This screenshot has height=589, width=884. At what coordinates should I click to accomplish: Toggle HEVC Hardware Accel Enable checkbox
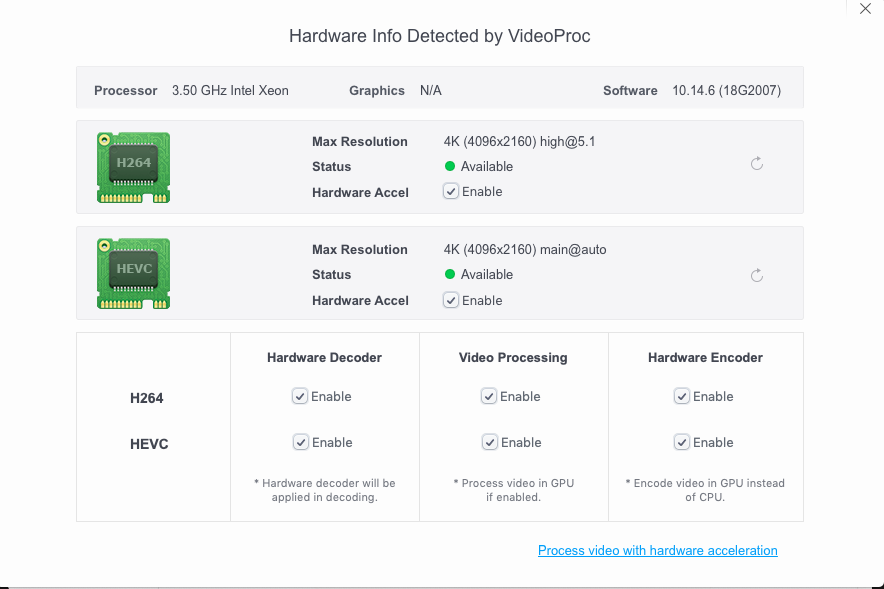(451, 300)
